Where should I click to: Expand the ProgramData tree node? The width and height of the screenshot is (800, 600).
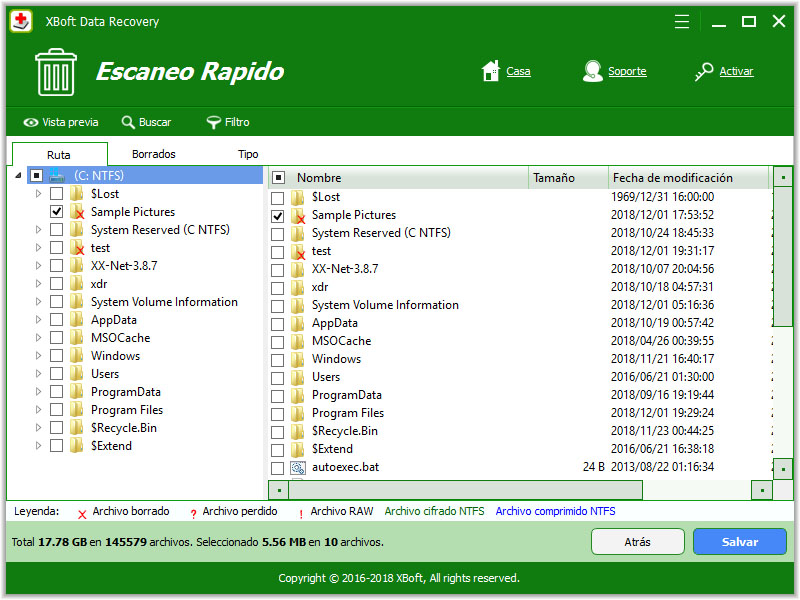[38, 392]
